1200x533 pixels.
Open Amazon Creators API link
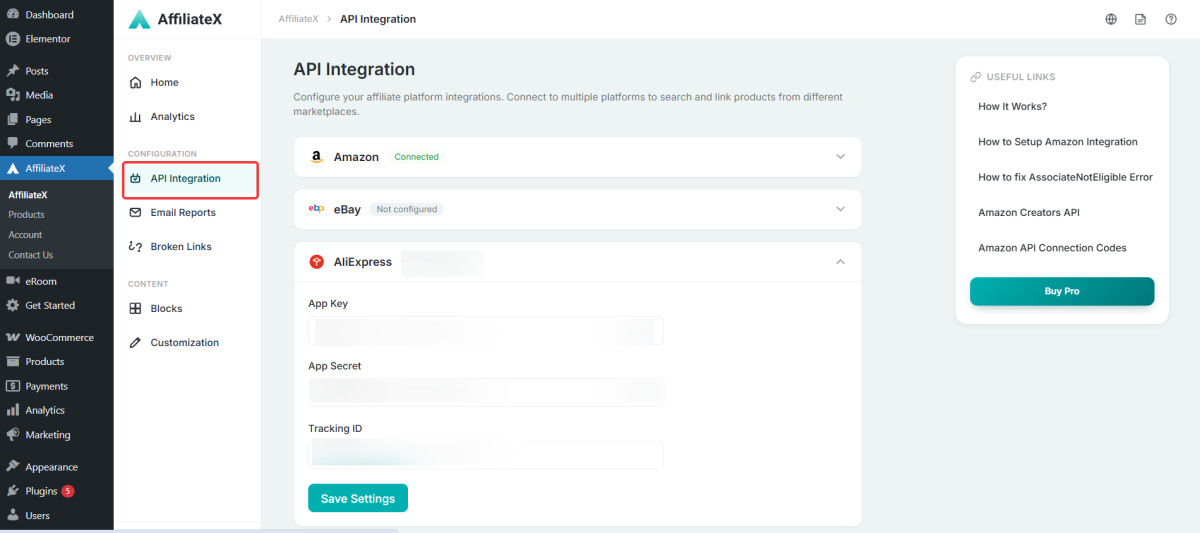(1029, 213)
